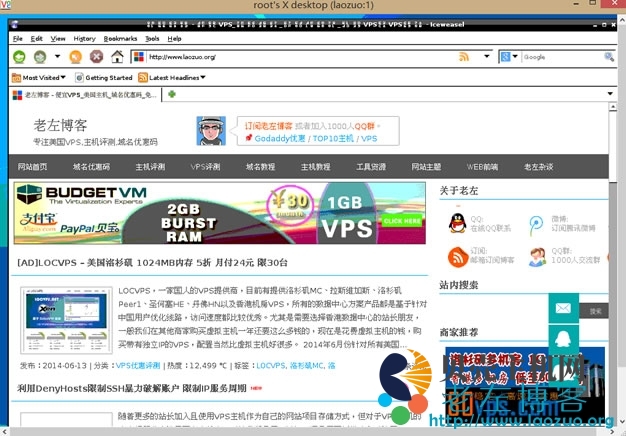The width and height of the screenshot is (626, 436).
Task: Go to Home via house icon
Action: [117, 57]
